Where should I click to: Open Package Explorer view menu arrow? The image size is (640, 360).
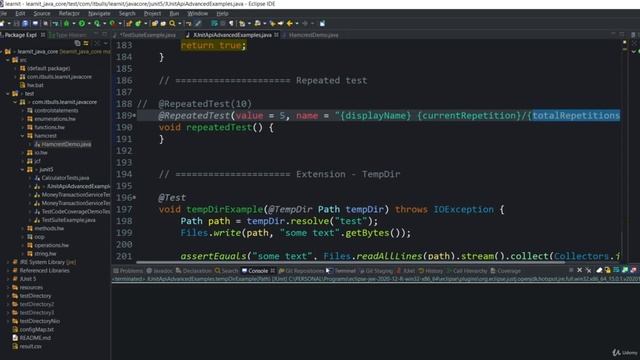106,43
